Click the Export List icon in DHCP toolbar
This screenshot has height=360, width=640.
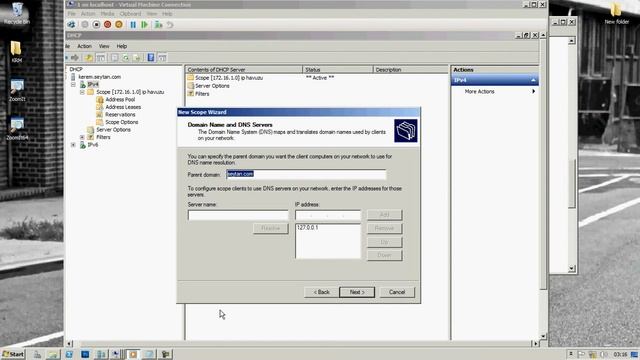tap(137, 58)
